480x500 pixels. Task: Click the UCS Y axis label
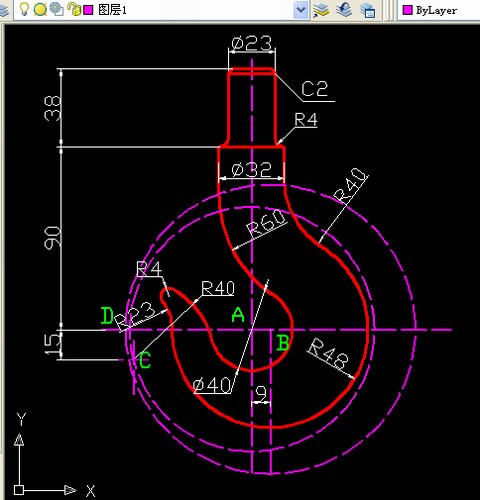coord(21,419)
